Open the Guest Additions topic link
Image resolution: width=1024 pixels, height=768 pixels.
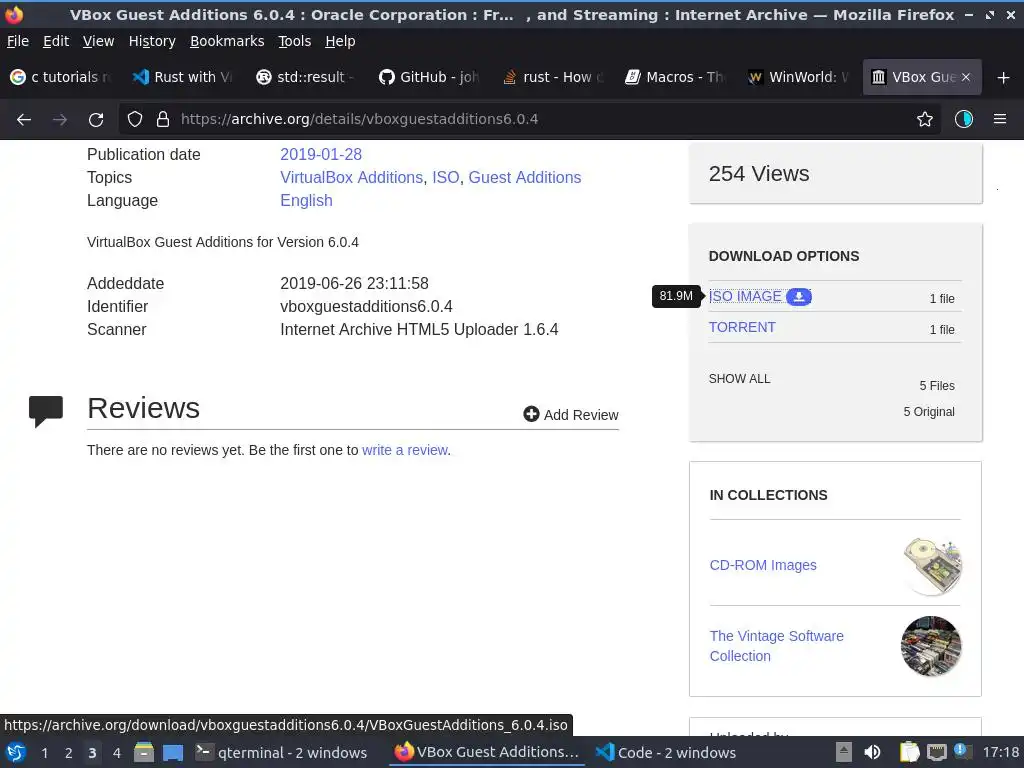pos(524,177)
